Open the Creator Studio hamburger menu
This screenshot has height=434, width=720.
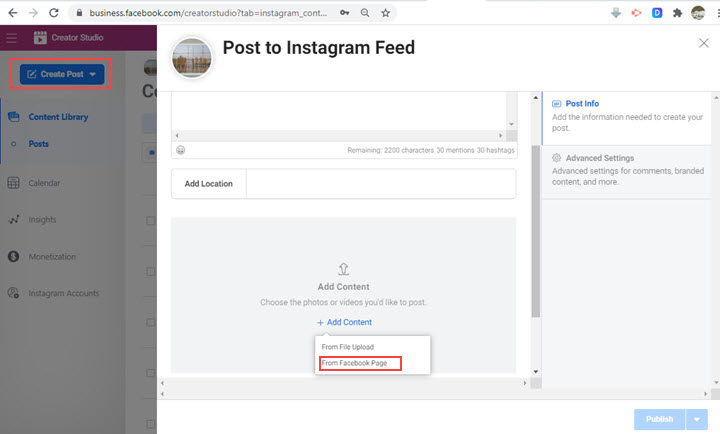(11, 38)
